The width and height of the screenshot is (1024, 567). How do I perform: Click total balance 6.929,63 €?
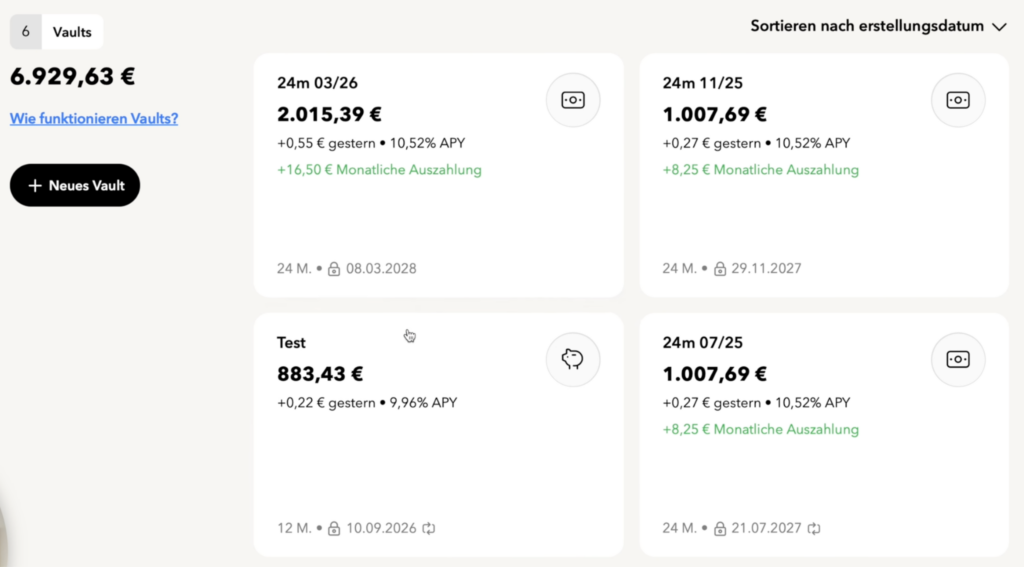[x=72, y=76]
